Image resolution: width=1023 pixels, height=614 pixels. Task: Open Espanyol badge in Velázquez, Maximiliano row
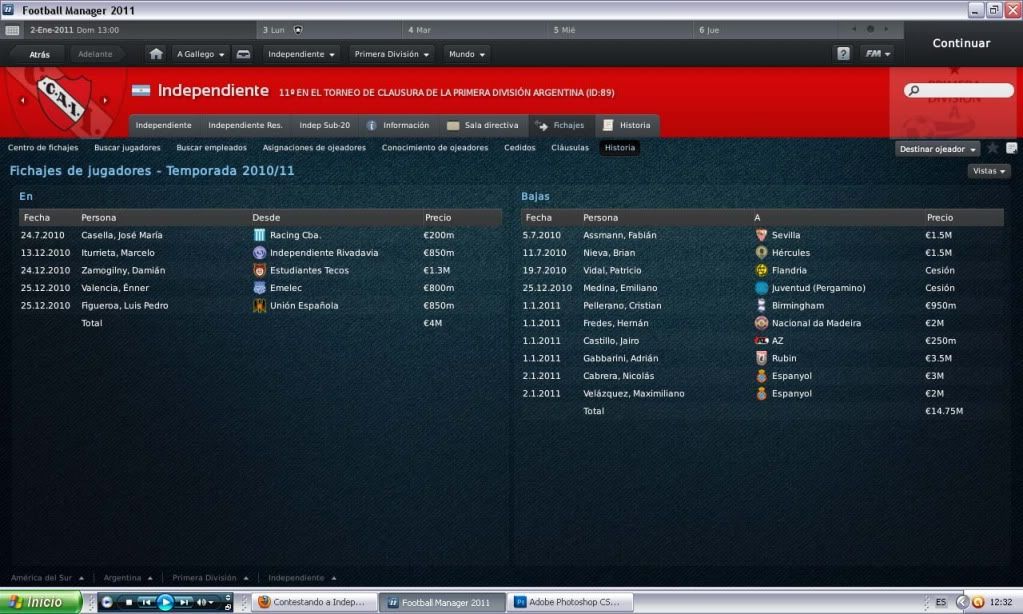click(761, 393)
